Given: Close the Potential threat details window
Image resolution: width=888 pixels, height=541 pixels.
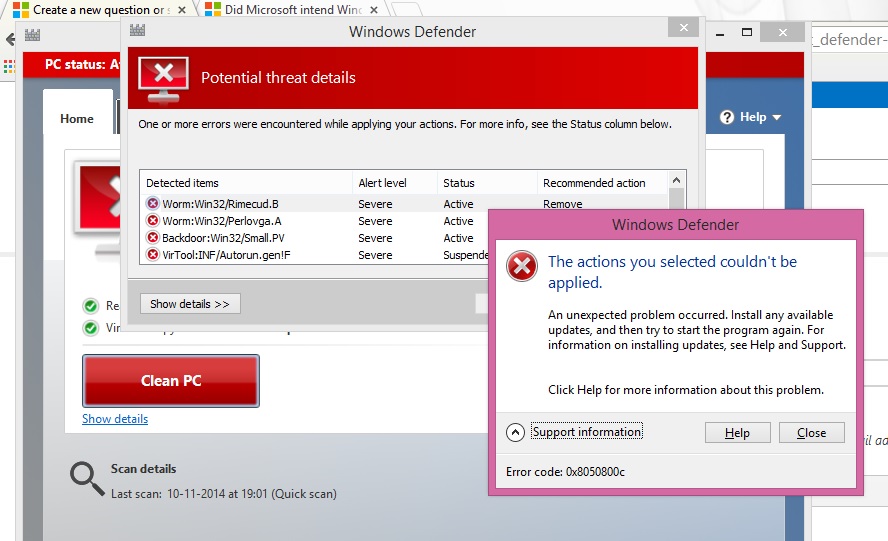Looking at the screenshot, I should click(684, 27).
